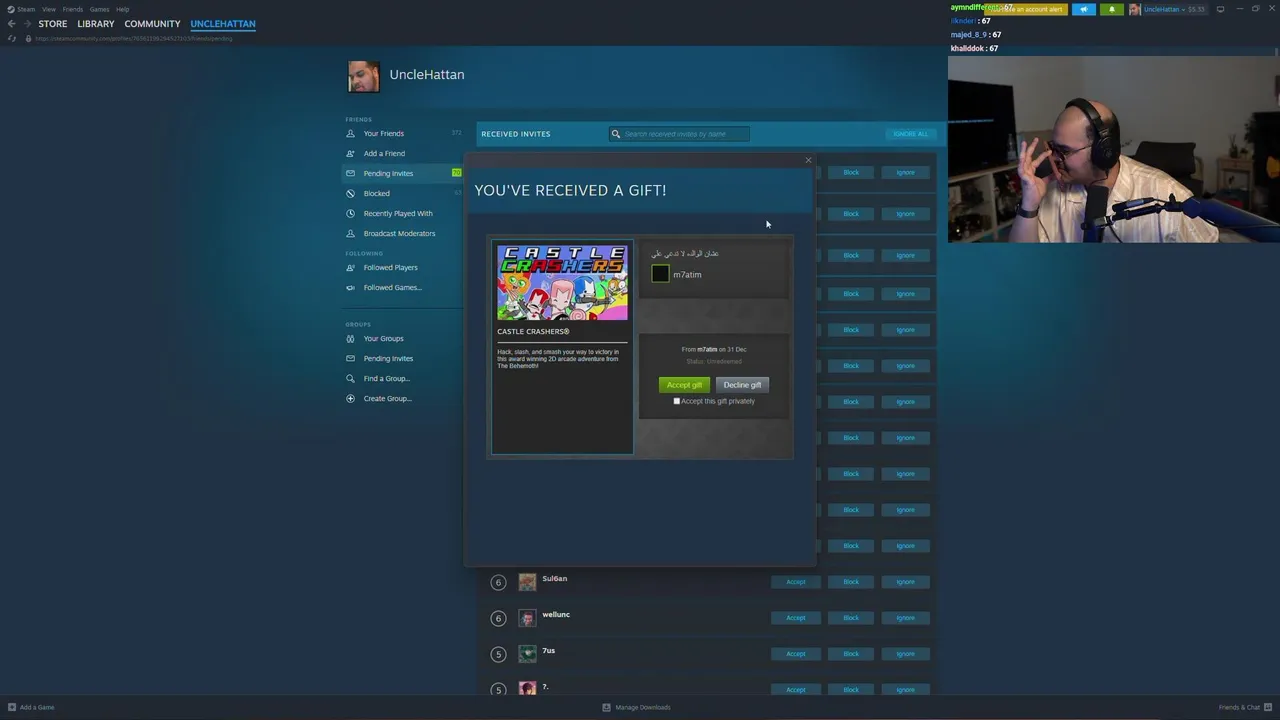Screen dimensions: 1280x720
Task: Open the Help menu
Action: pos(122,9)
